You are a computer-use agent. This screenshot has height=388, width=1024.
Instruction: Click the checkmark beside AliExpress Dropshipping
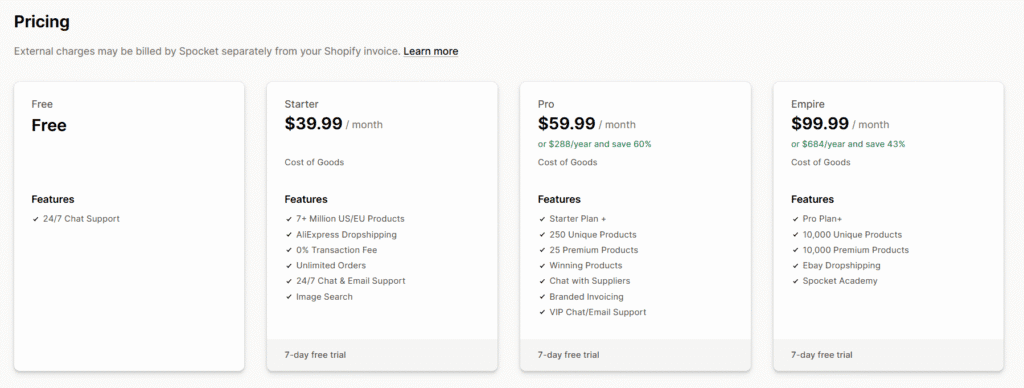tap(289, 235)
